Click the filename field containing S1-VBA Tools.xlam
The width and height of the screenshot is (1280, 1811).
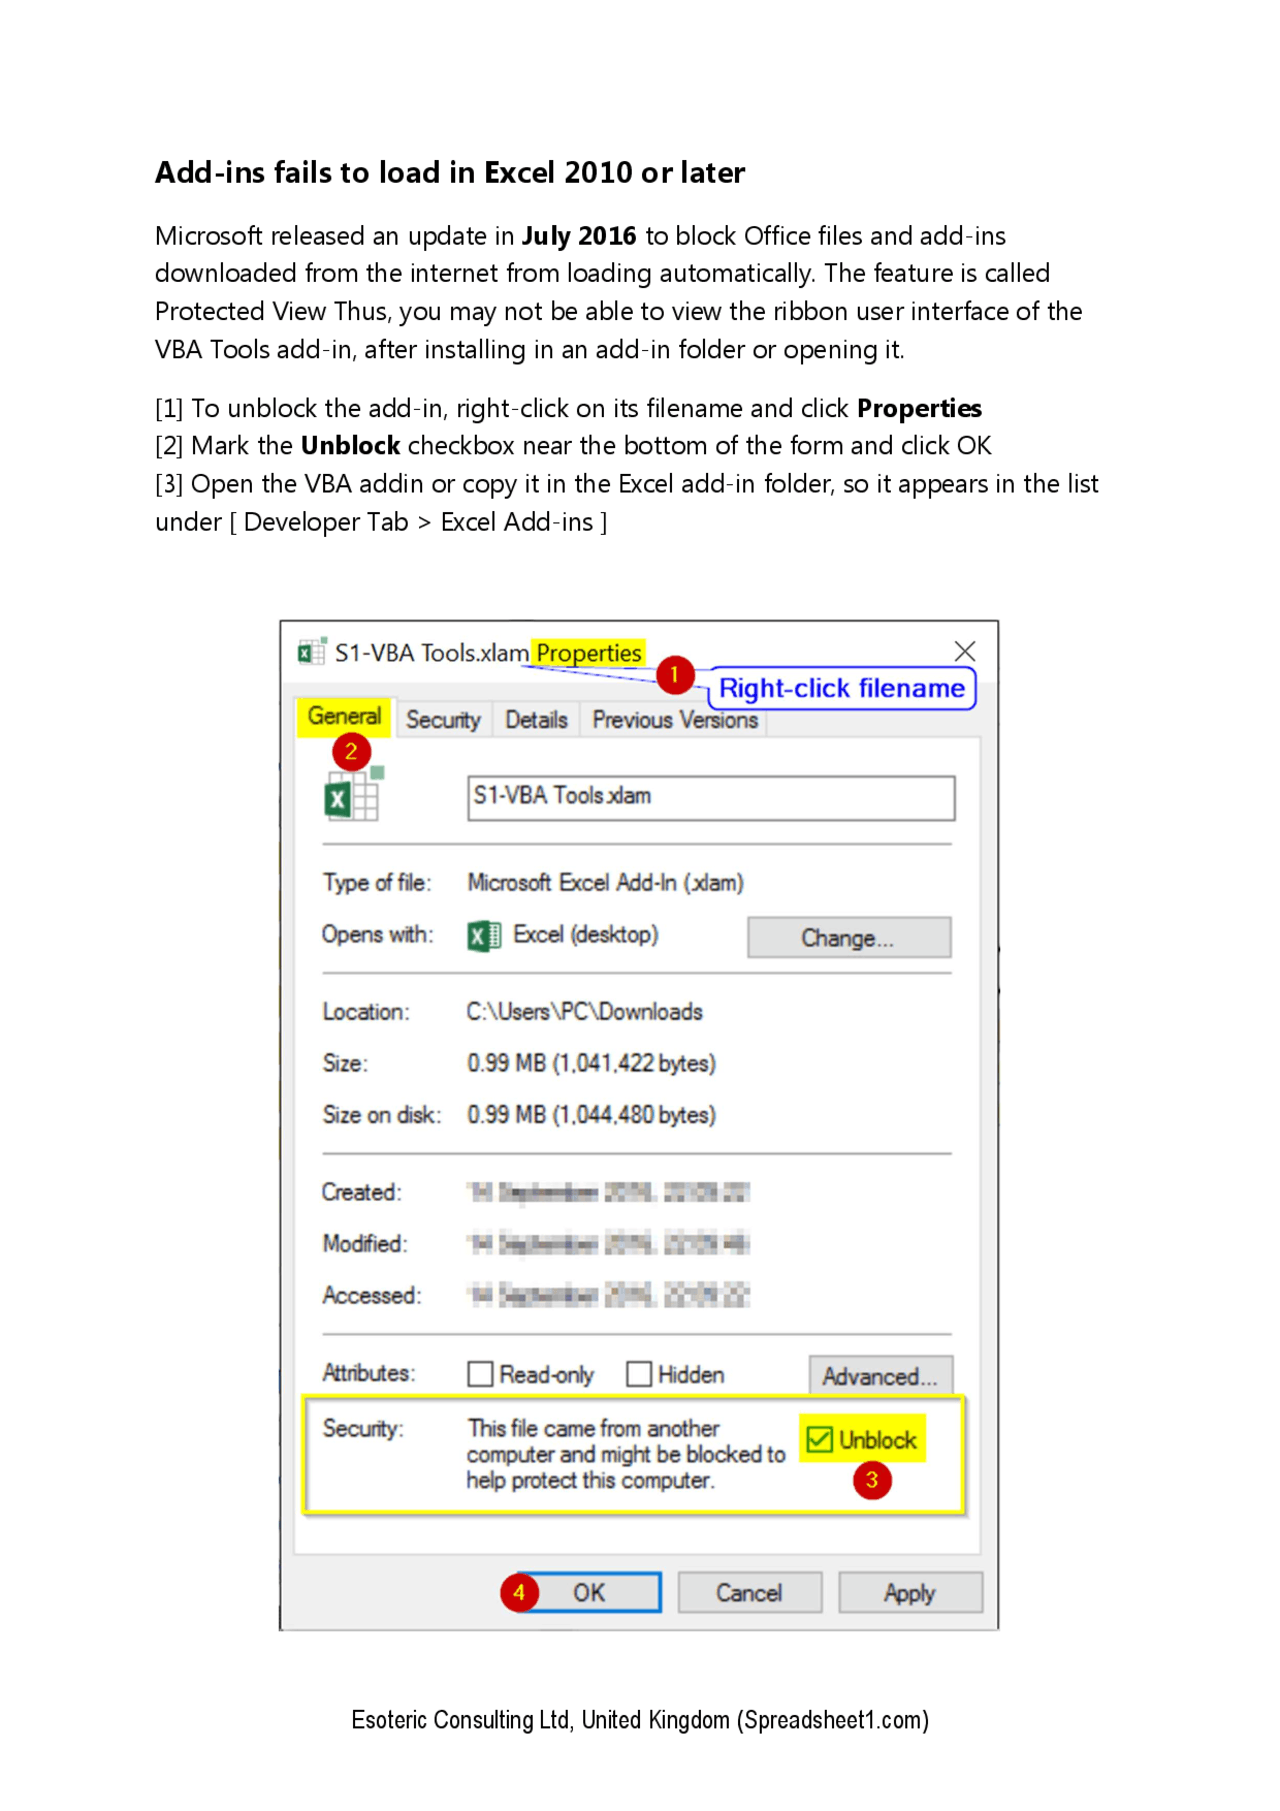pyautogui.click(x=711, y=798)
